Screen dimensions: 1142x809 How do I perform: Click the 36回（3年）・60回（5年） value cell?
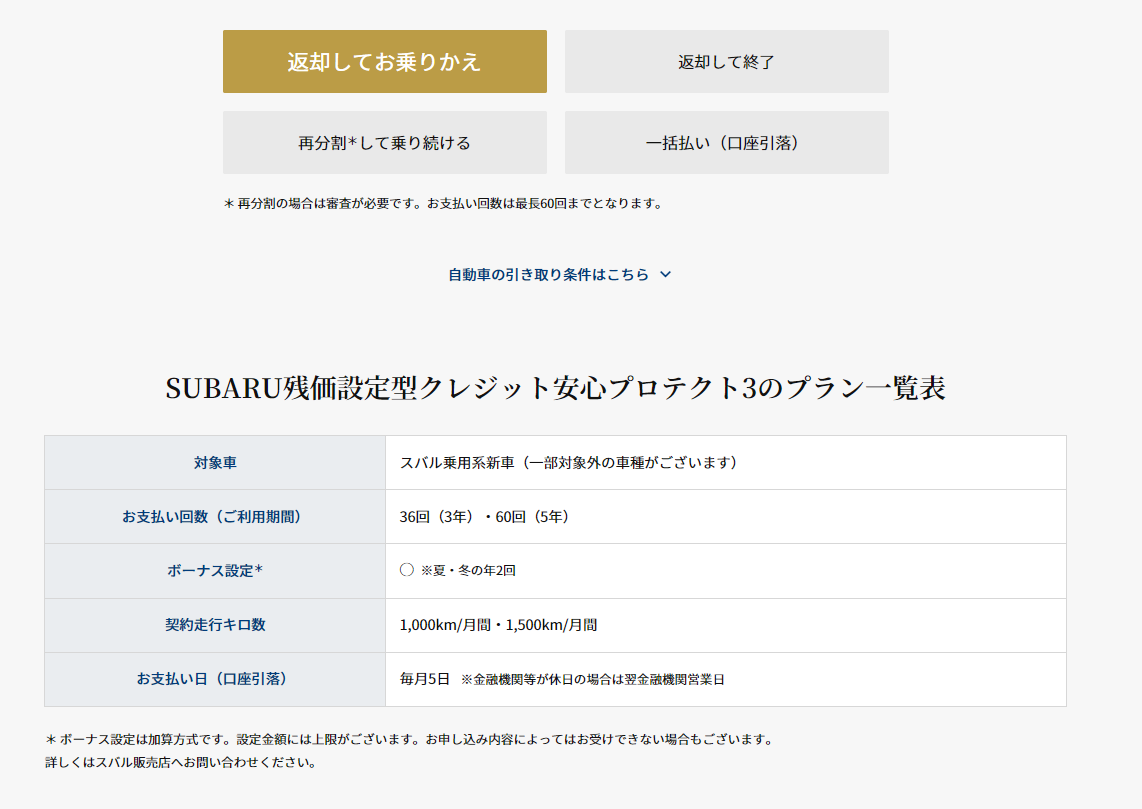click(x=484, y=517)
